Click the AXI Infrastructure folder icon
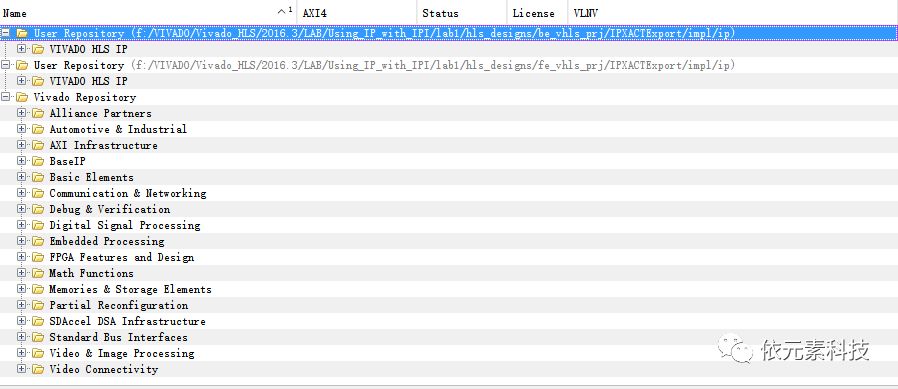The width and height of the screenshot is (898, 389). [x=38, y=146]
